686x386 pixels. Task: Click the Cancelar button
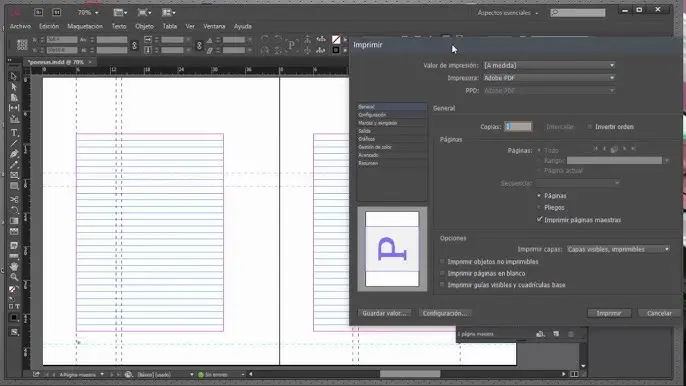(659, 313)
